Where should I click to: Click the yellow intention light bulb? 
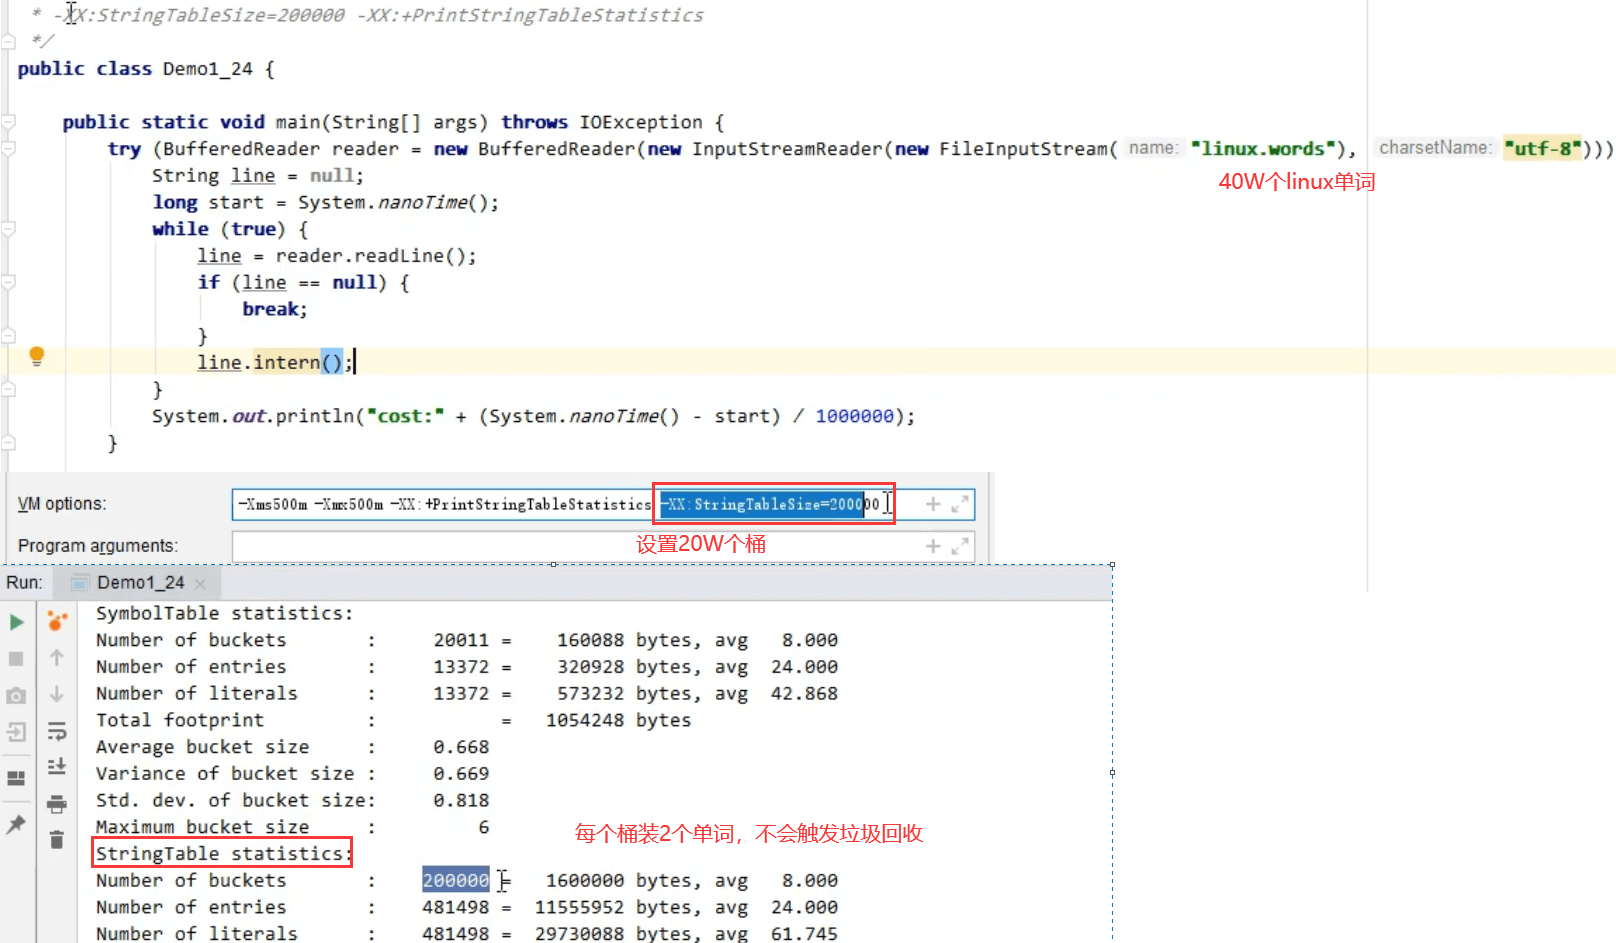pos(37,356)
